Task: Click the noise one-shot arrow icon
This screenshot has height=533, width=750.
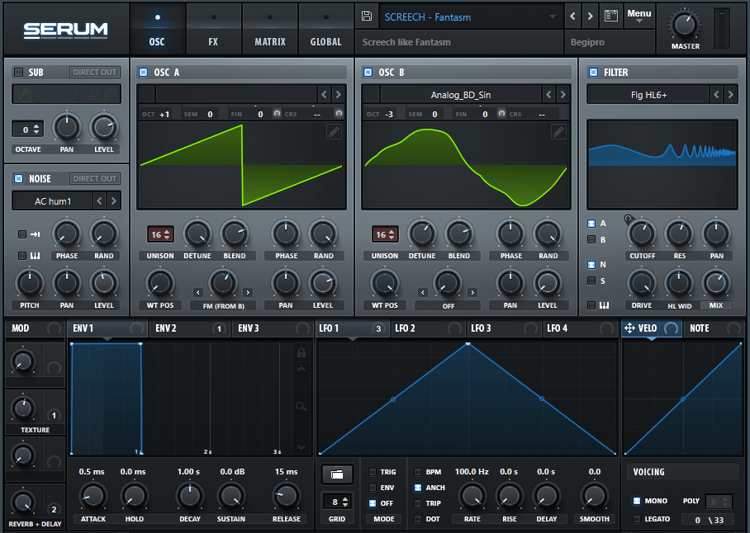Action: pyautogui.click(x=35, y=234)
